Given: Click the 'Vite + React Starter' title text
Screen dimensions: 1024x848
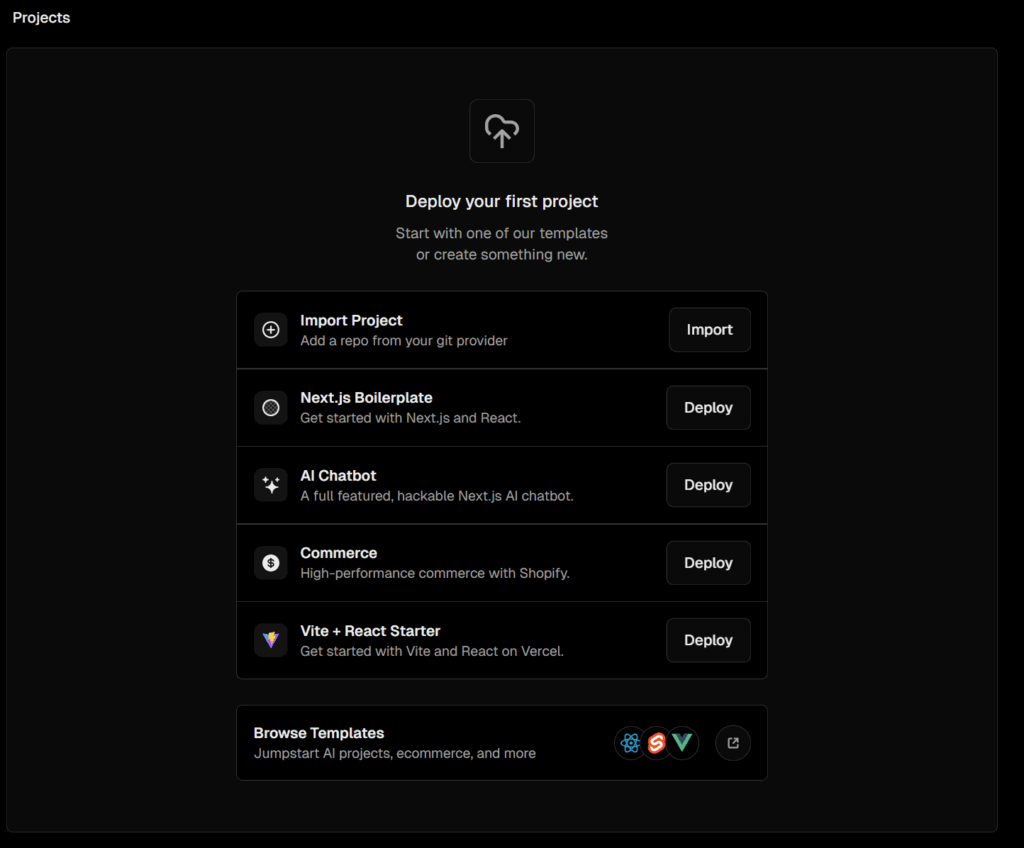Looking at the screenshot, I should click(x=370, y=631).
